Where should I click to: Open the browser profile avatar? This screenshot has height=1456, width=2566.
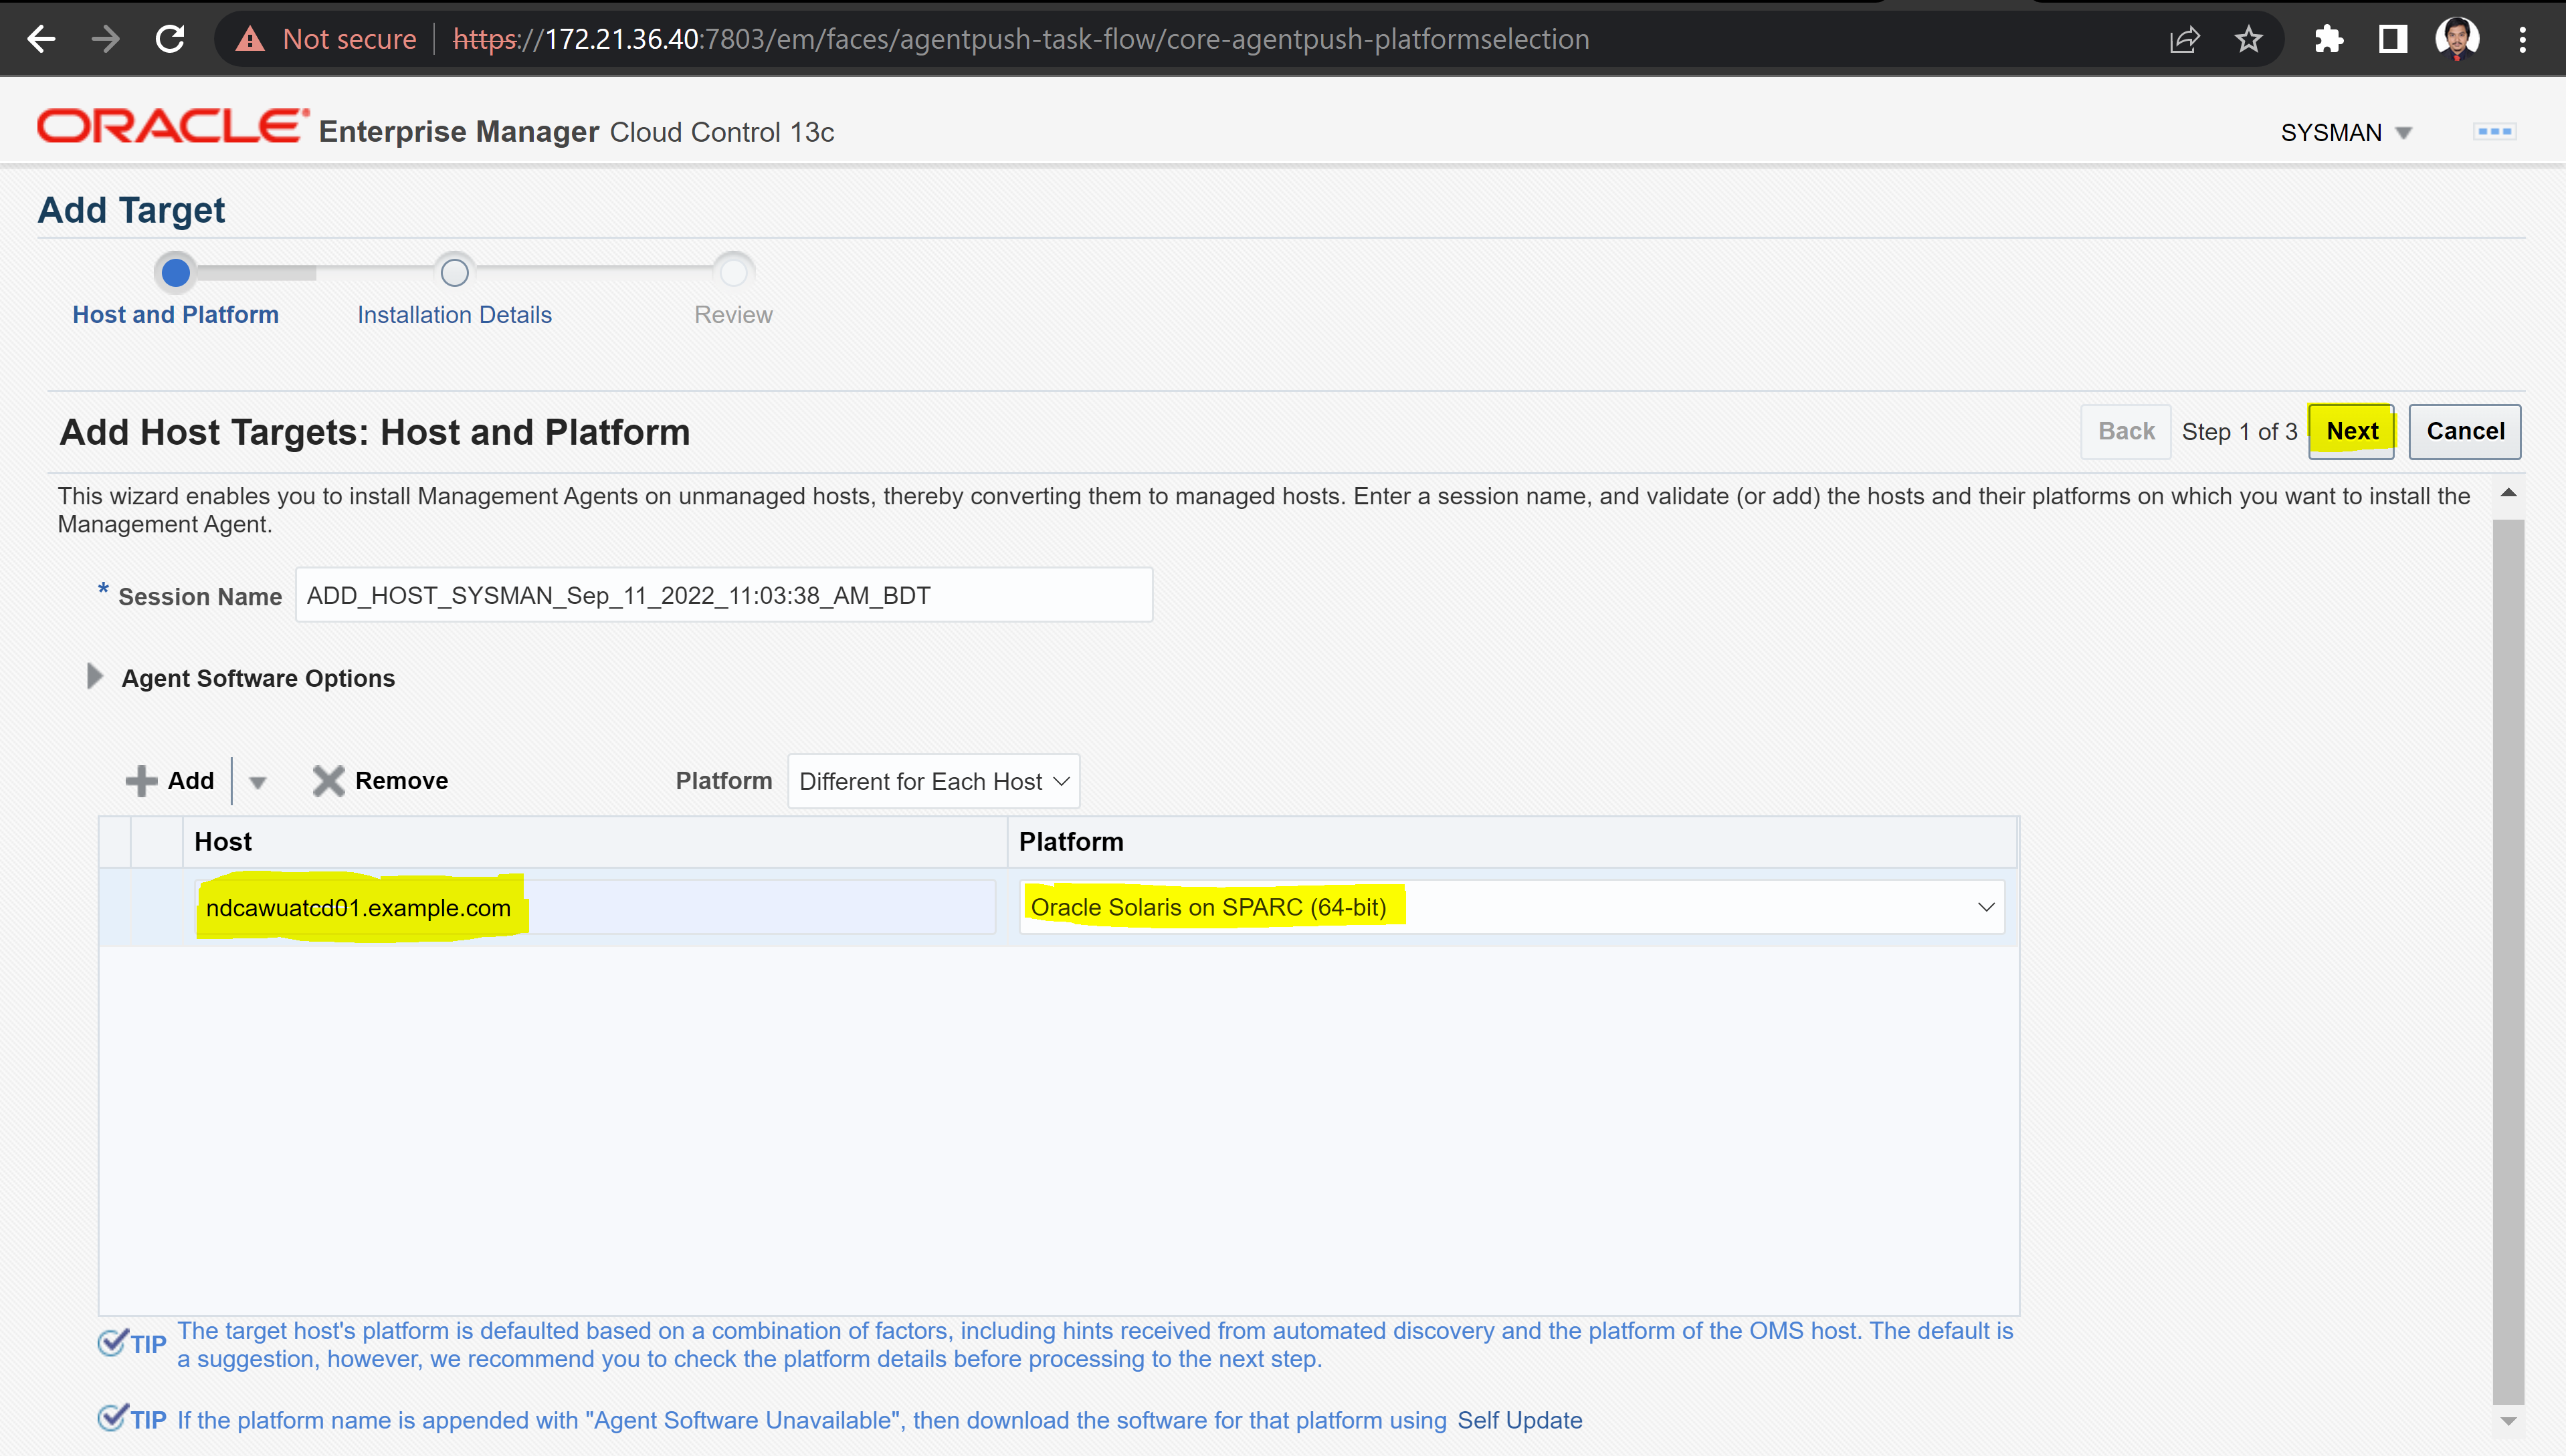2457,39
